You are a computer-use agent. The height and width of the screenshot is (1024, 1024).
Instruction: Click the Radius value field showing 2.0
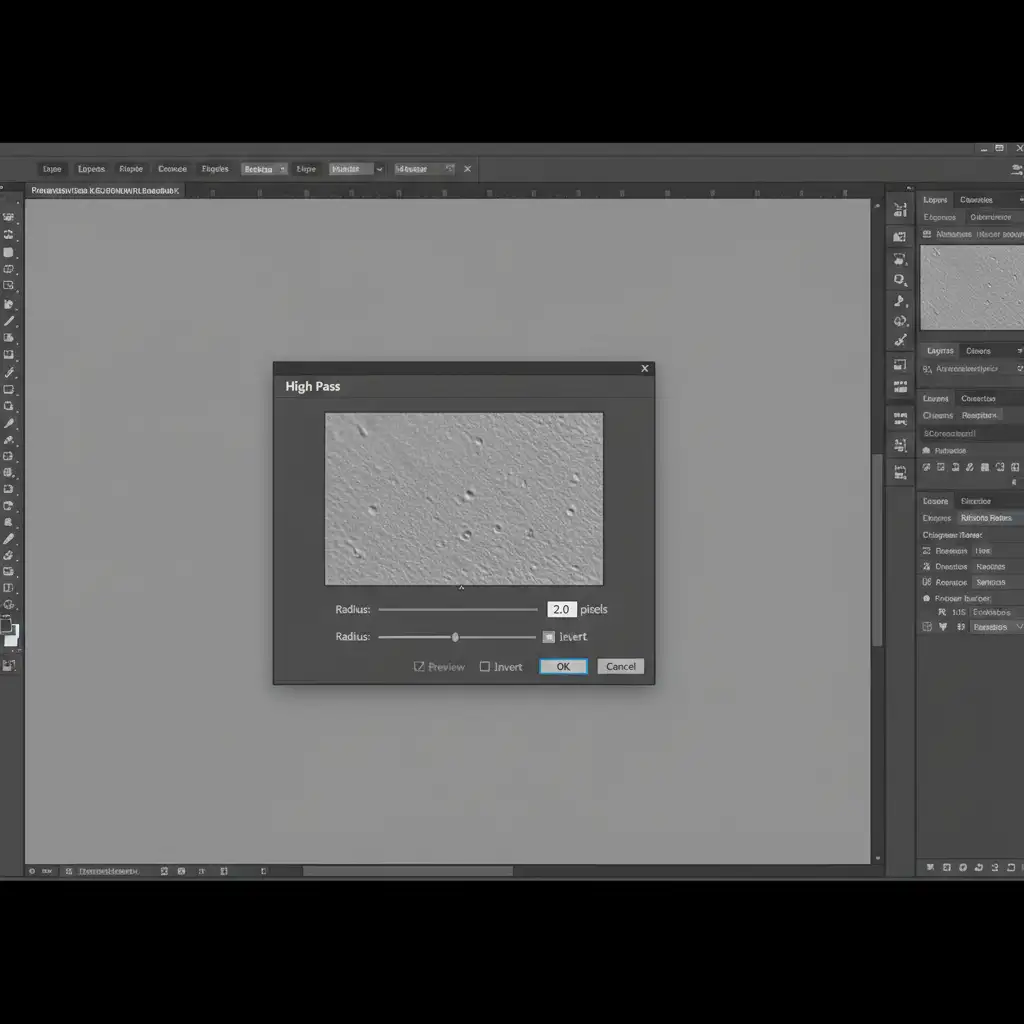coord(561,609)
